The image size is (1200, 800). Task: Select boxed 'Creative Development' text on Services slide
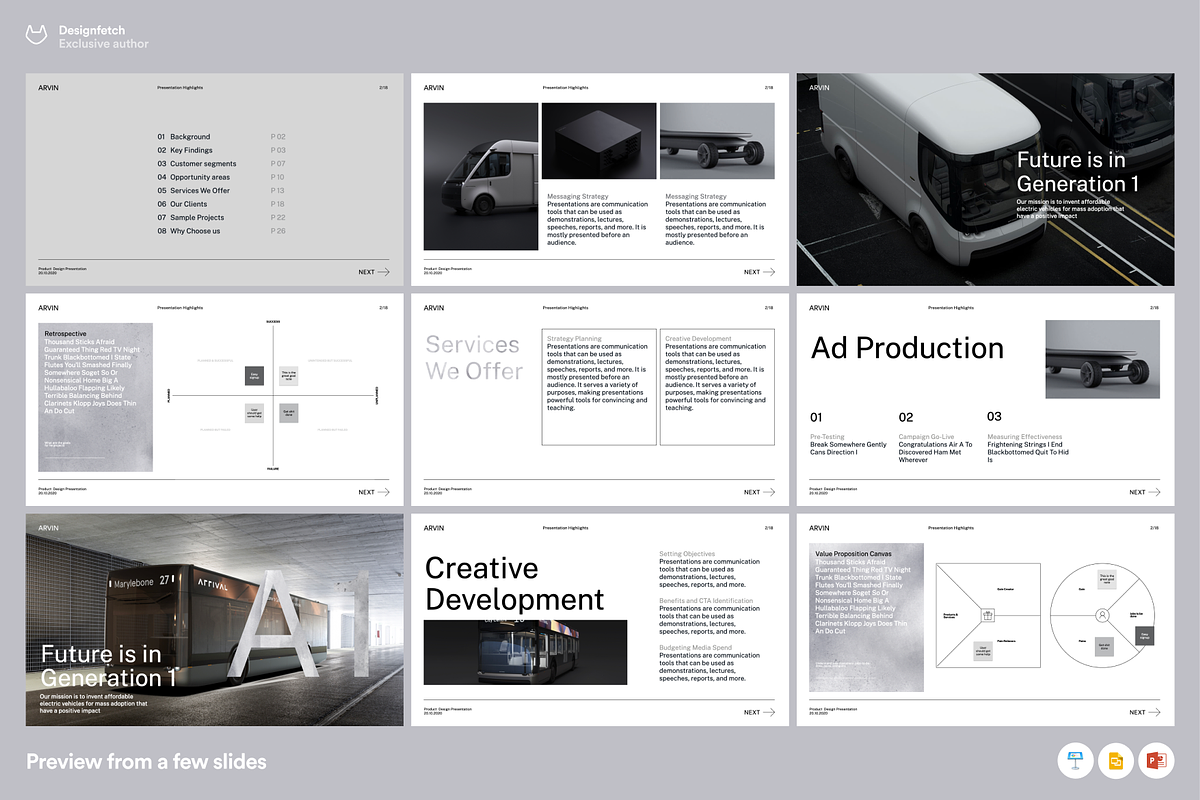(x=717, y=387)
